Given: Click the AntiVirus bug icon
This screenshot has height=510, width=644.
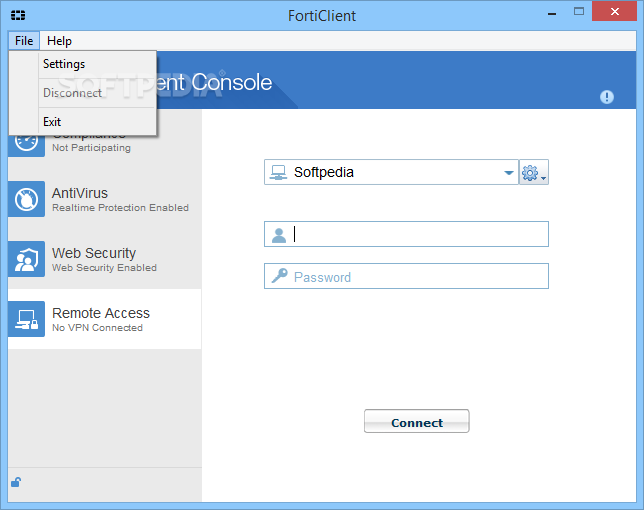Looking at the screenshot, I should [26, 199].
